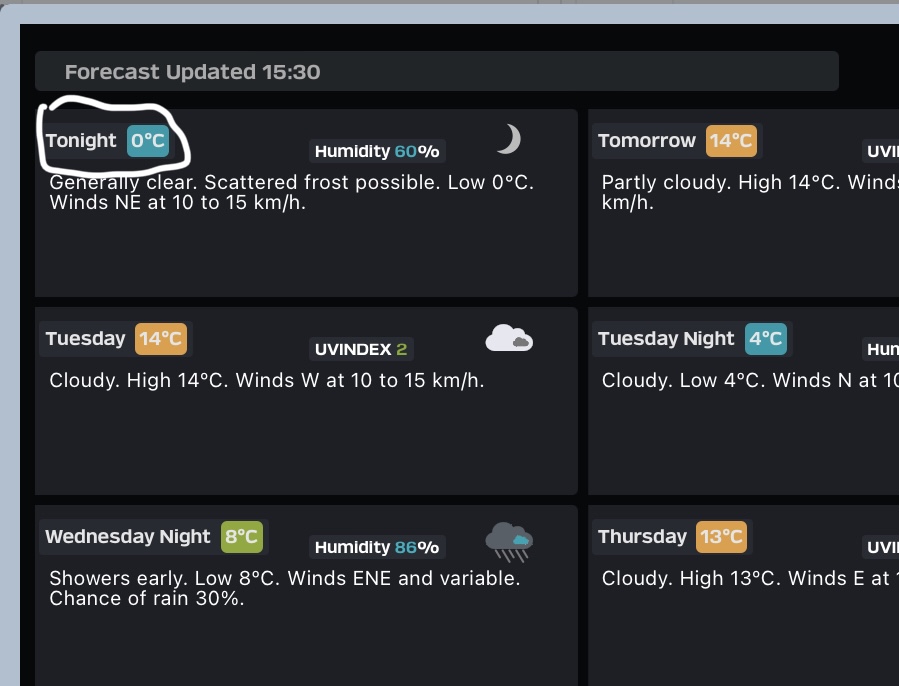
Task: Open the Forecast Updated 15:30 bar
Action: [x=437, y=71]
